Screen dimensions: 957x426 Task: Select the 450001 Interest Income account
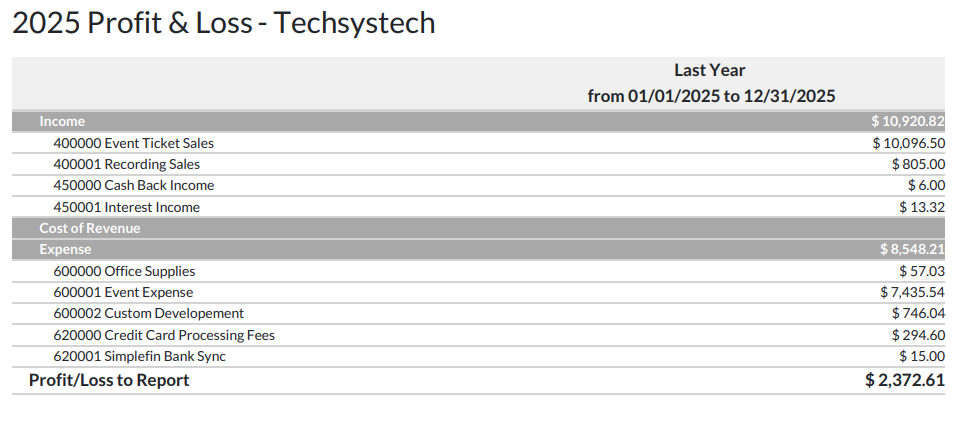tap(126, 207)
